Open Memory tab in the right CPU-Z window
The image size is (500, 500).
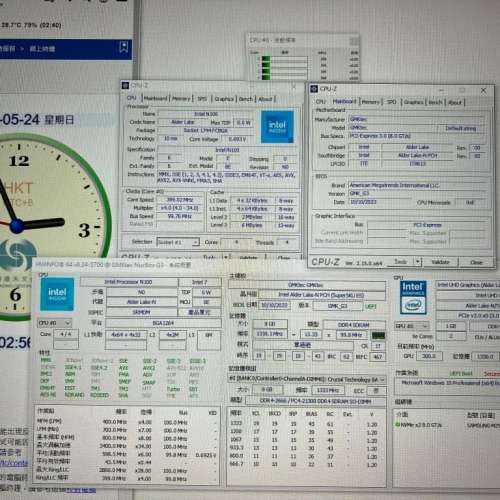click(370, 102)
